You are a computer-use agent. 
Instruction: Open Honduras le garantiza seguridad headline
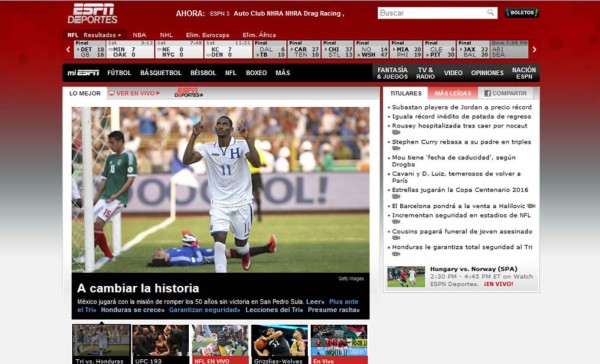[462, 247]
